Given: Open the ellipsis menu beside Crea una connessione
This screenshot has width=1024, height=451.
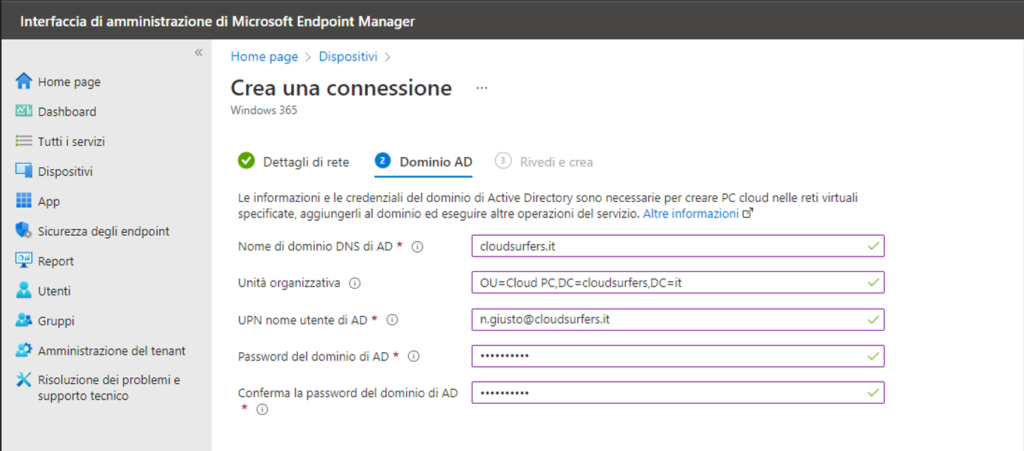Looking at the screenshot, I should coord(482,88).
